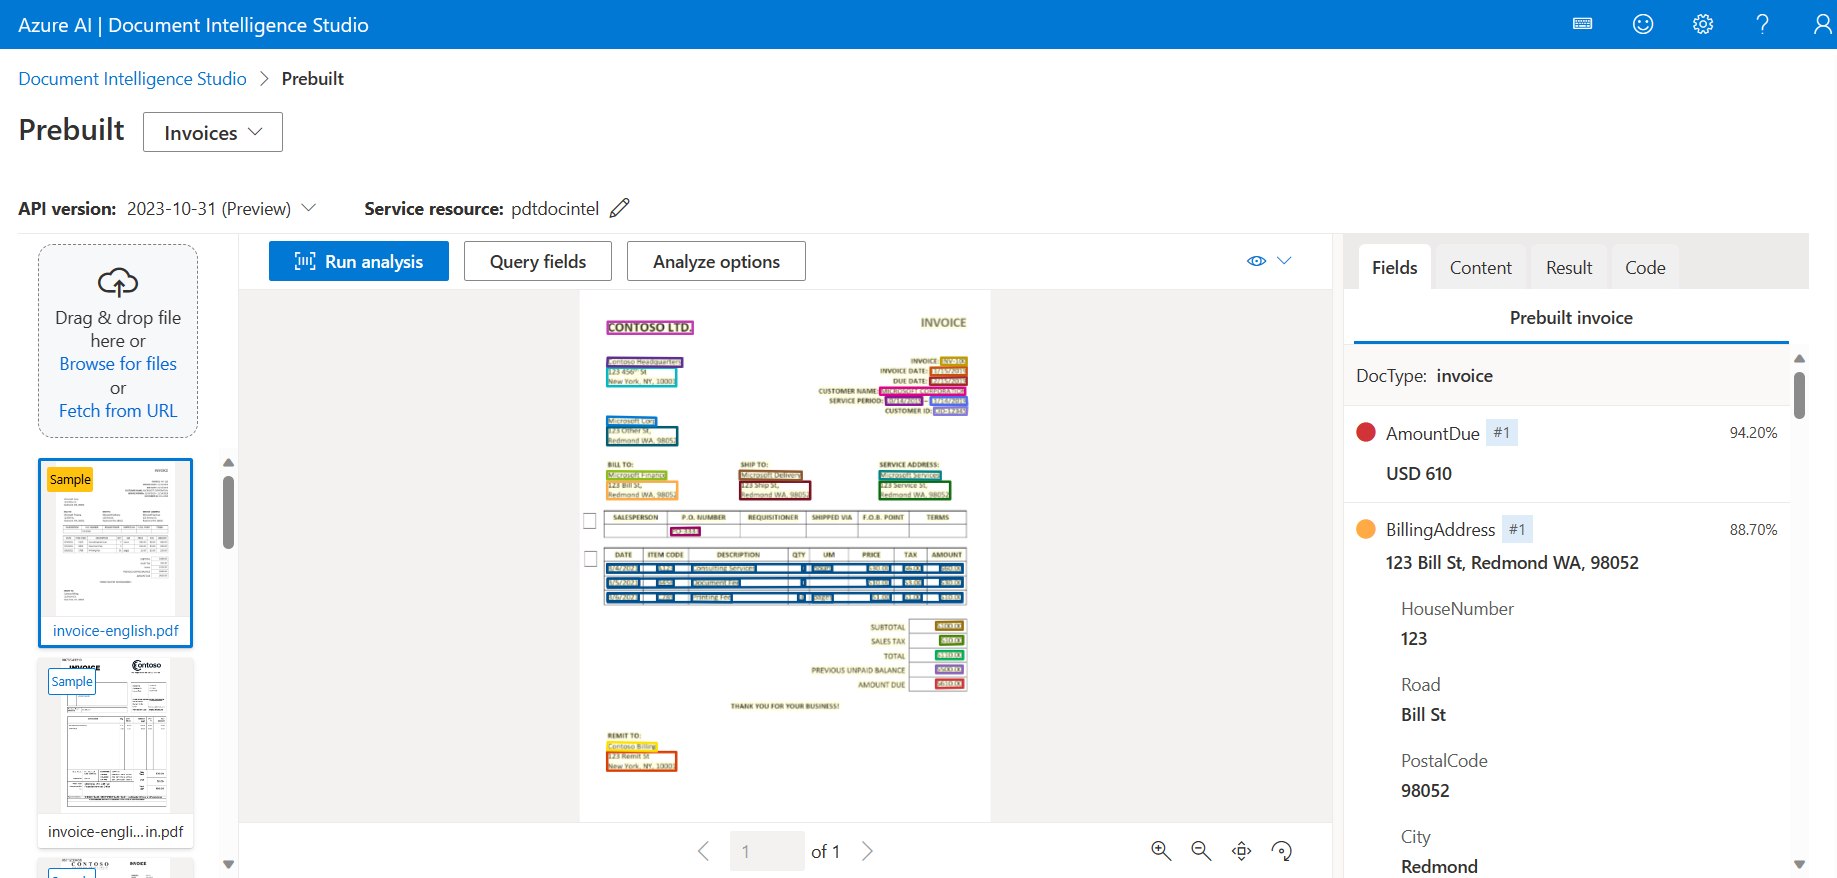Click the 94.20% confidence value

point(1753,432)
